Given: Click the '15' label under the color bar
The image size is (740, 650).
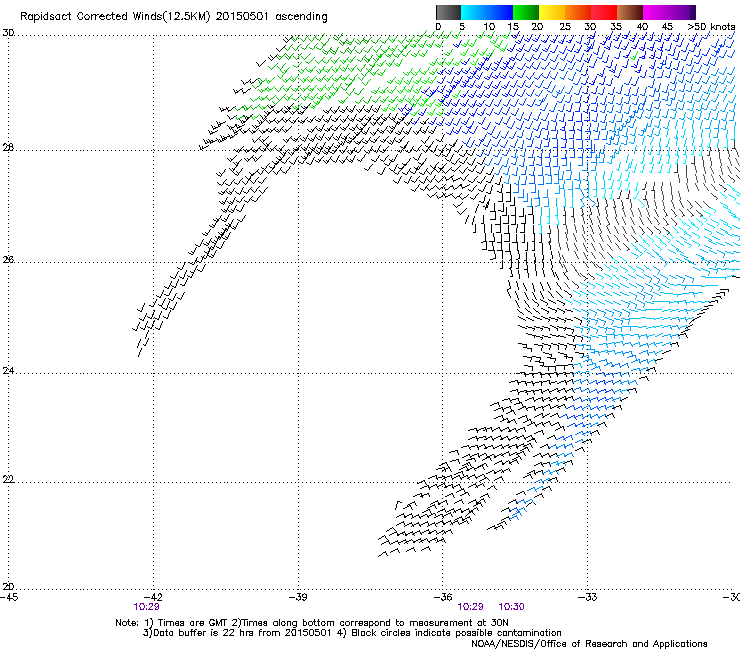Looking at the screenshot, I should click(513, 27).
